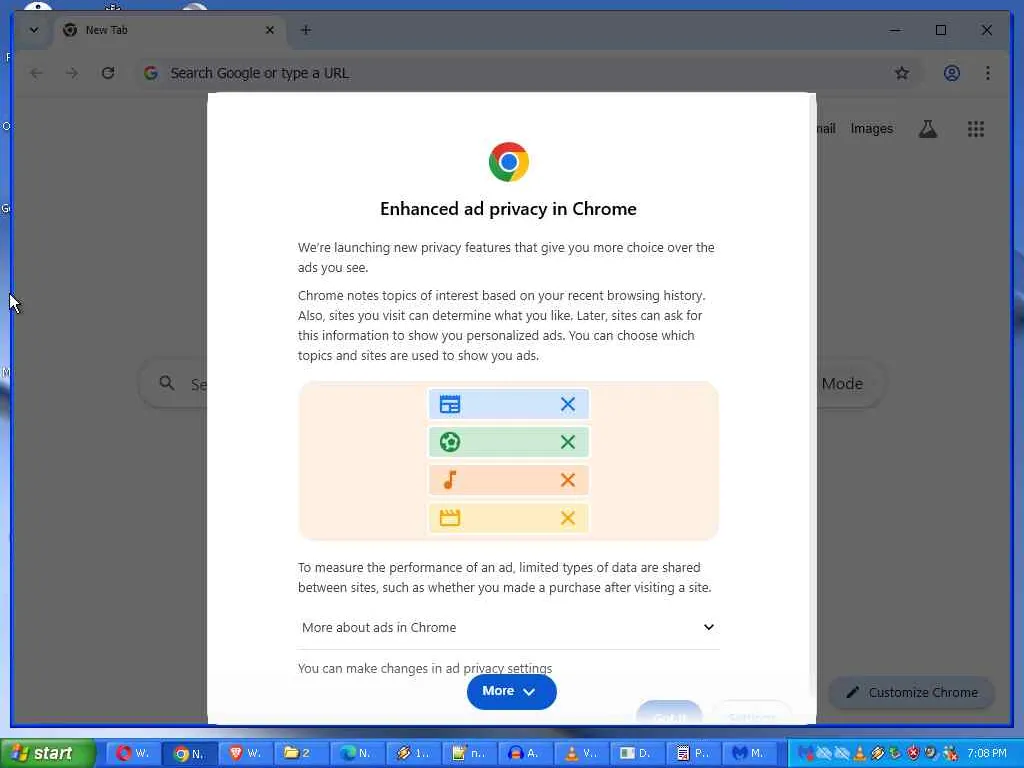Open the tab search dropdown arrow
The width and height of the screenshot is (1024, 768).
[x=34, y=30]
